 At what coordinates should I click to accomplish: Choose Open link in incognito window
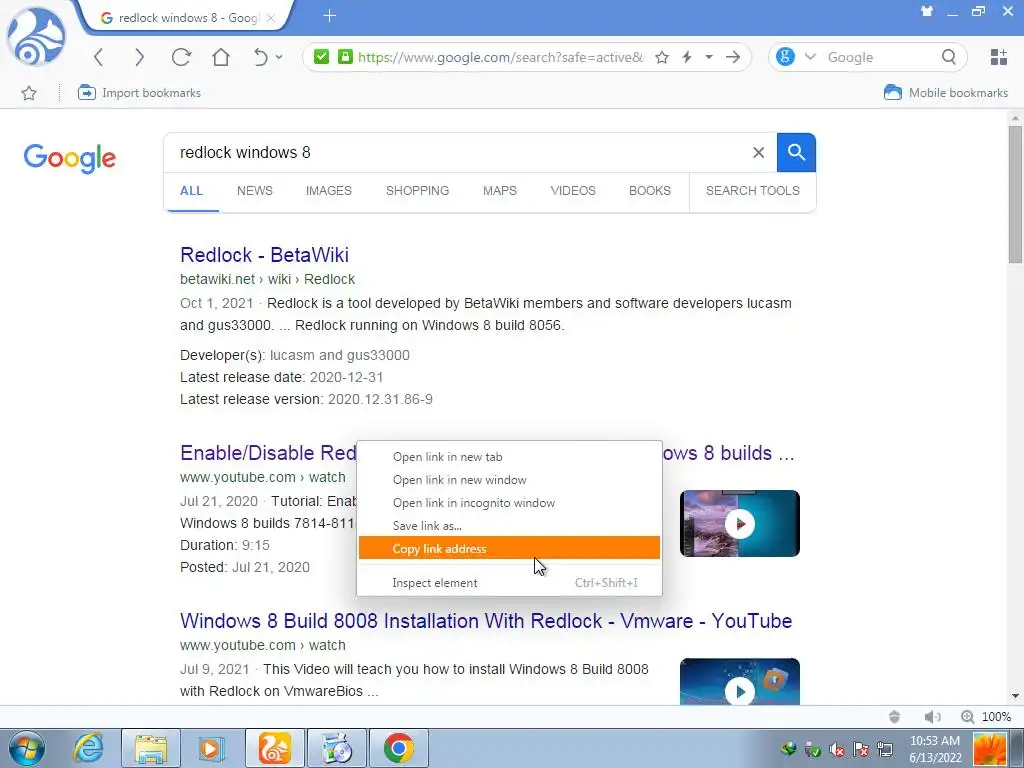click(x=509, y=503)
